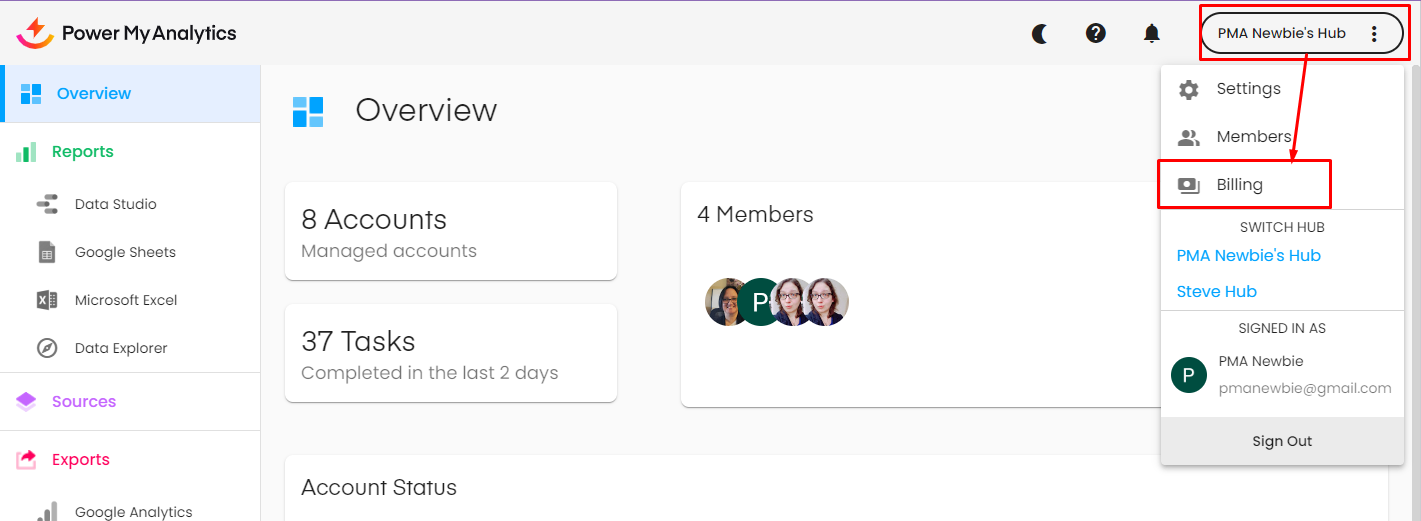Expand the Reports sidebar section
Screen dimensions: 1421x521
coord(83,152)
